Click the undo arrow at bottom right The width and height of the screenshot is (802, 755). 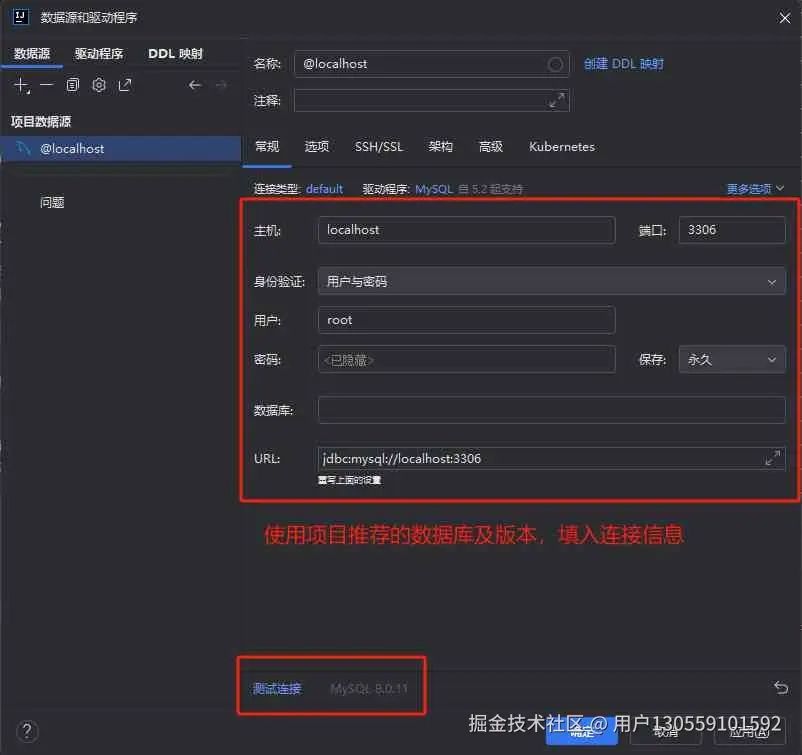781,688
